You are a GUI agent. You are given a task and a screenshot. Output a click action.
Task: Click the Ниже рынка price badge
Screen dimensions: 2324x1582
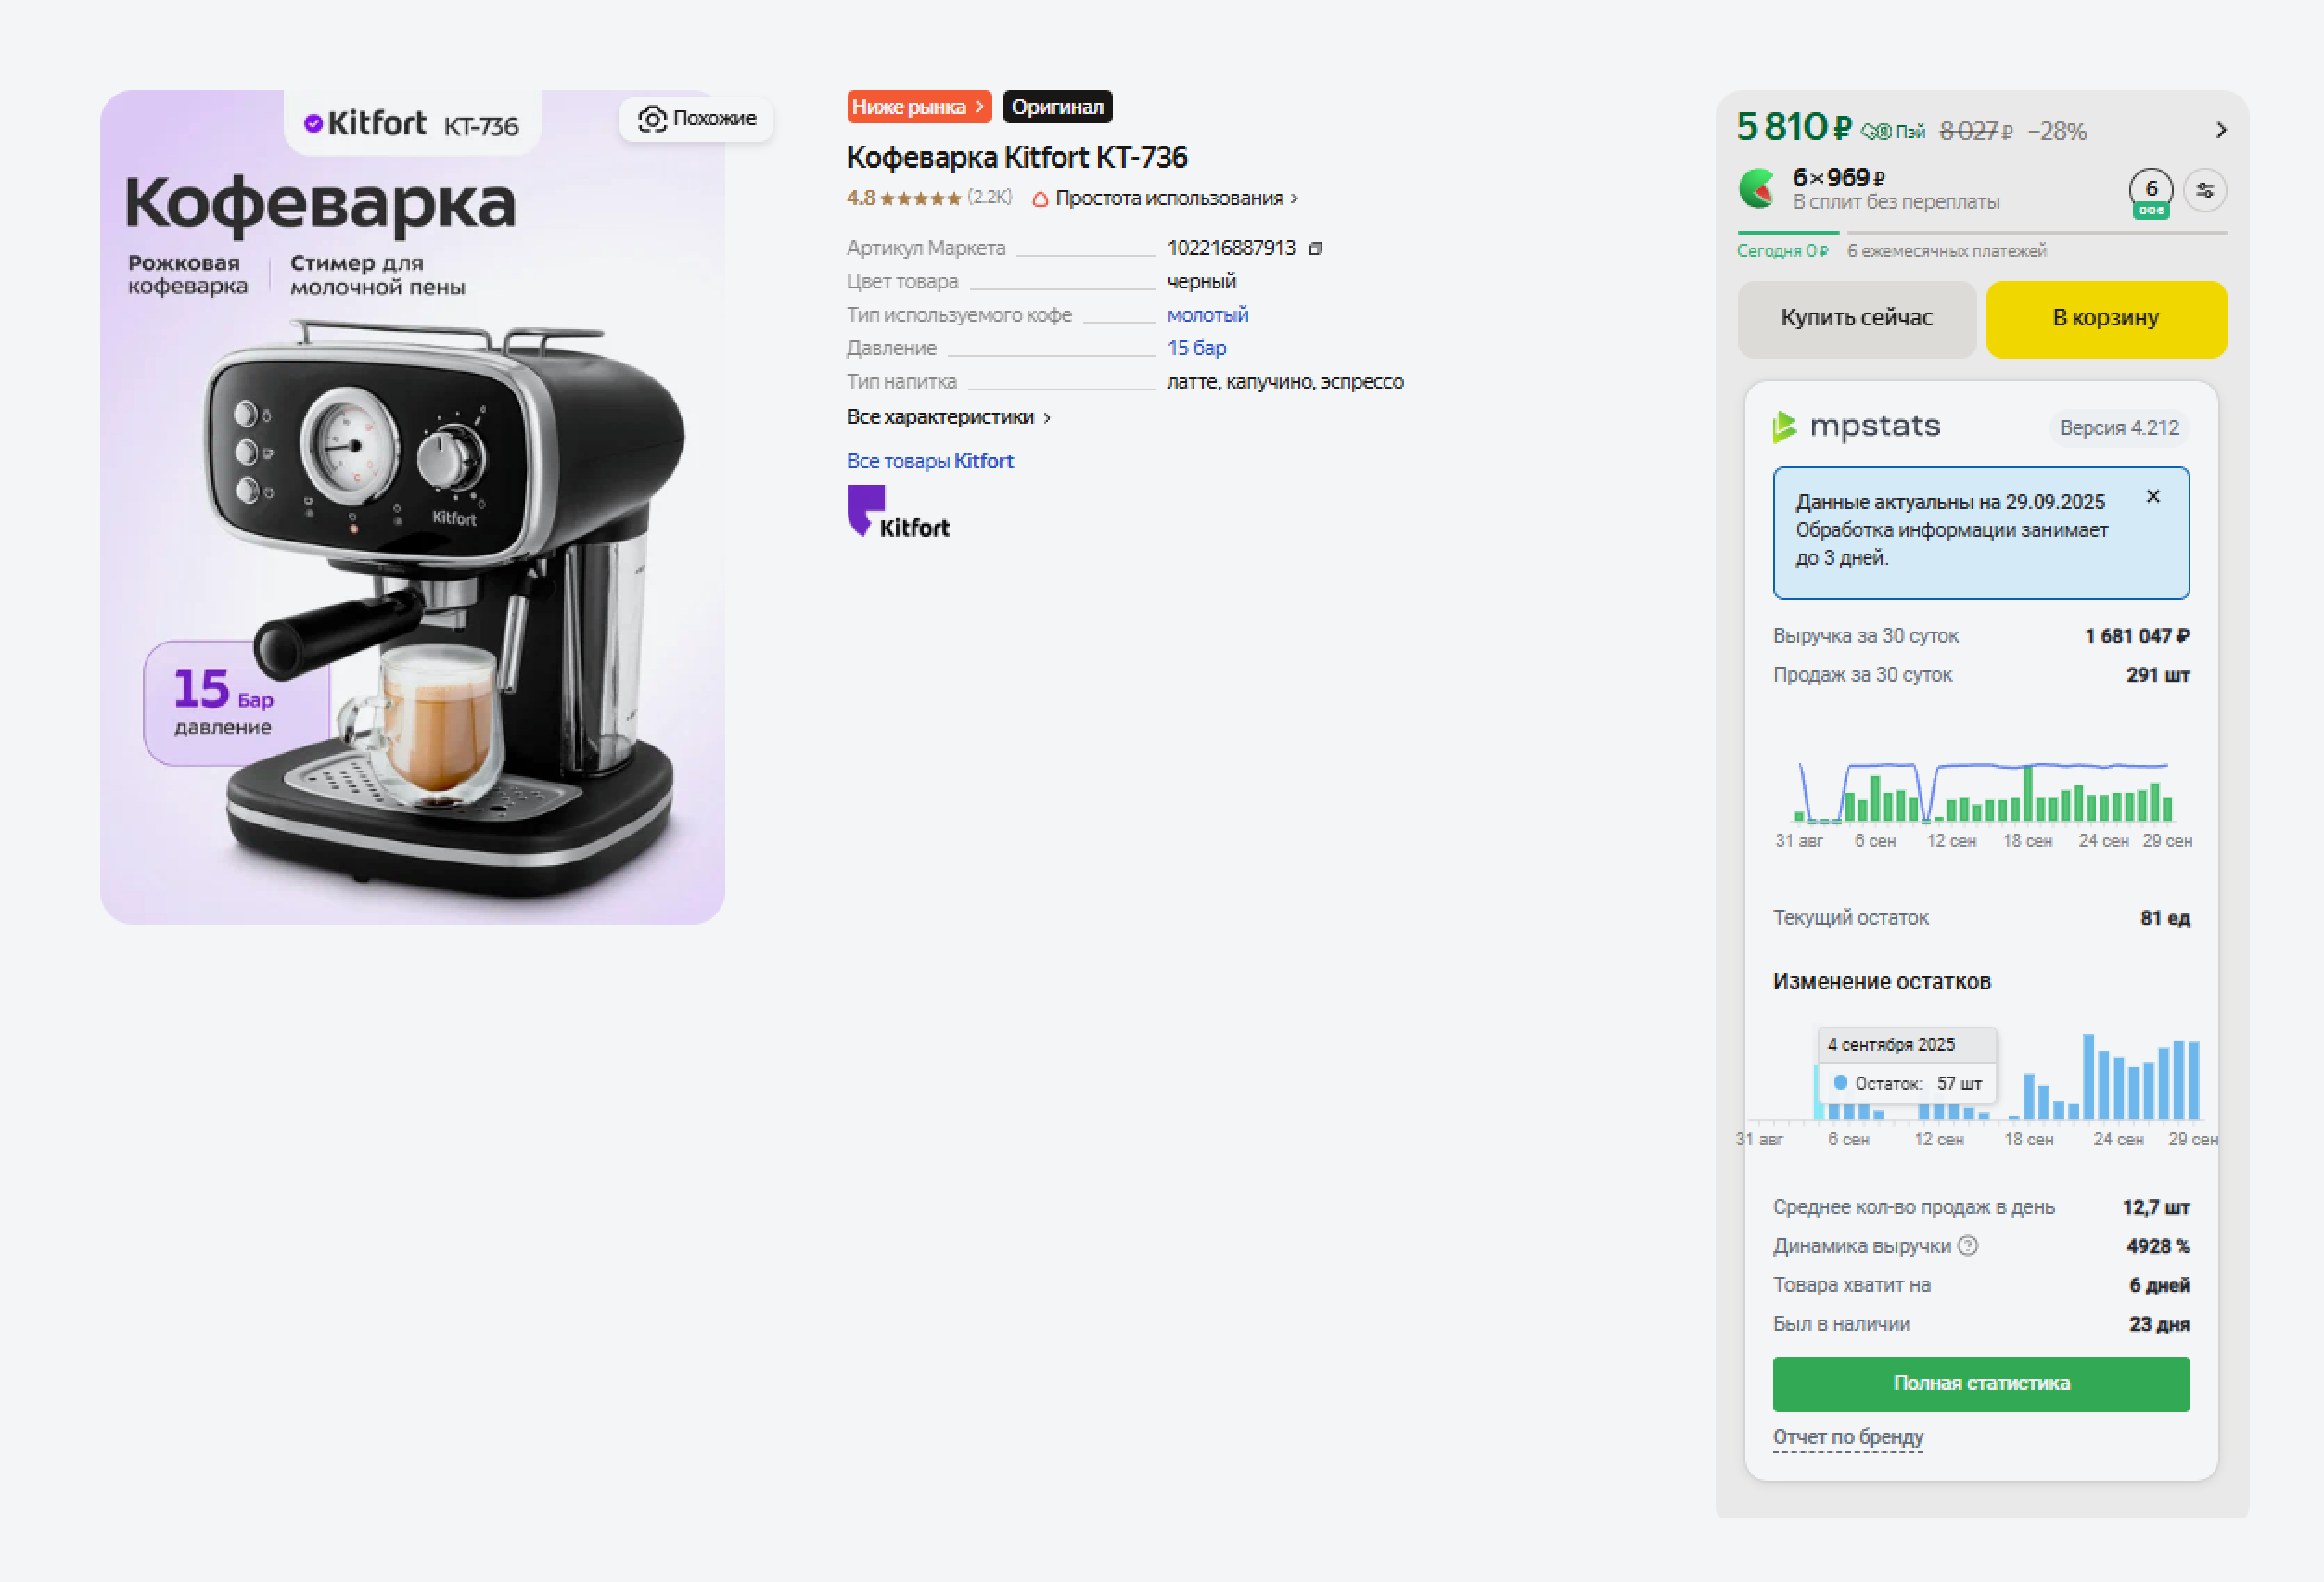point(919,107)
